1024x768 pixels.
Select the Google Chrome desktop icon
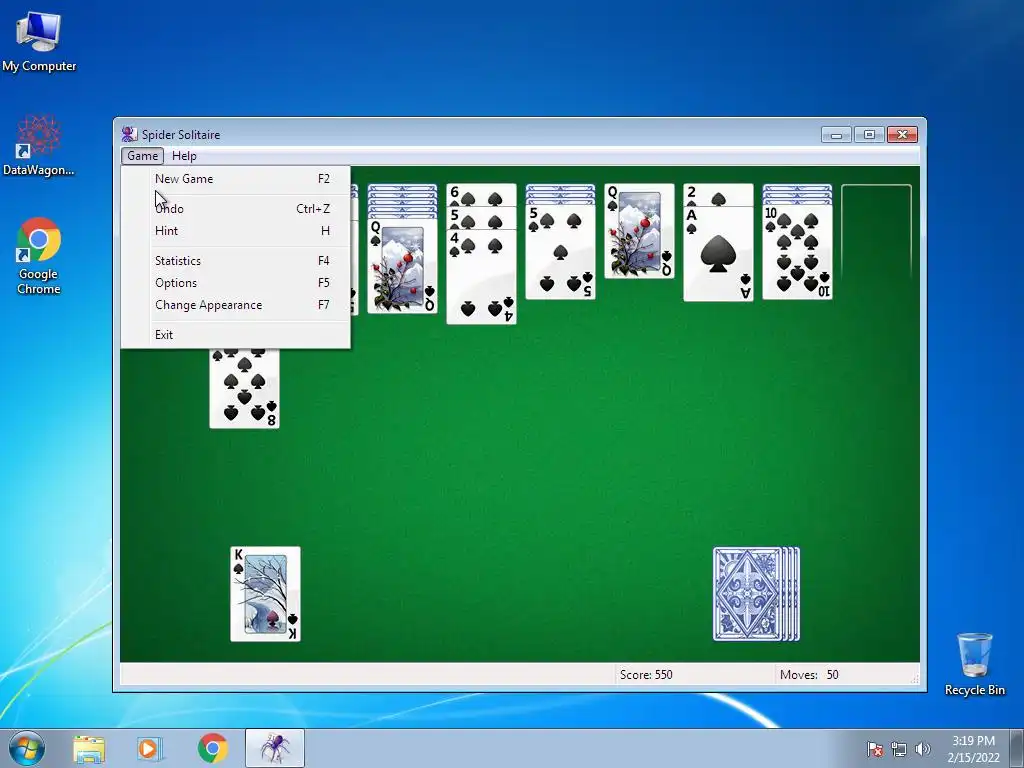tap(39, 256)
